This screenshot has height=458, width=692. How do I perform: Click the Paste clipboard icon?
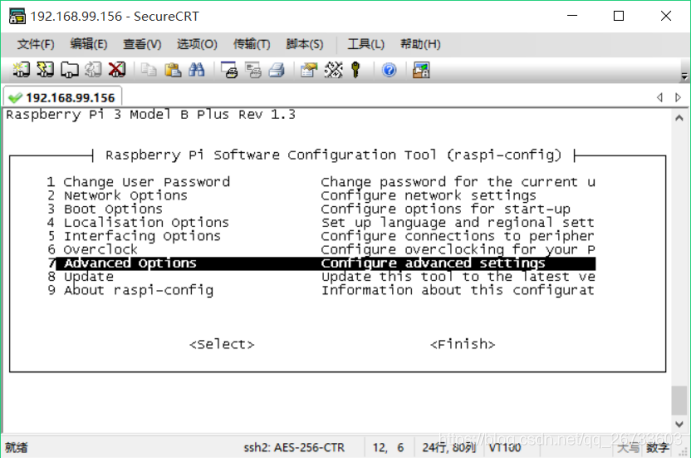click(173, 70)
